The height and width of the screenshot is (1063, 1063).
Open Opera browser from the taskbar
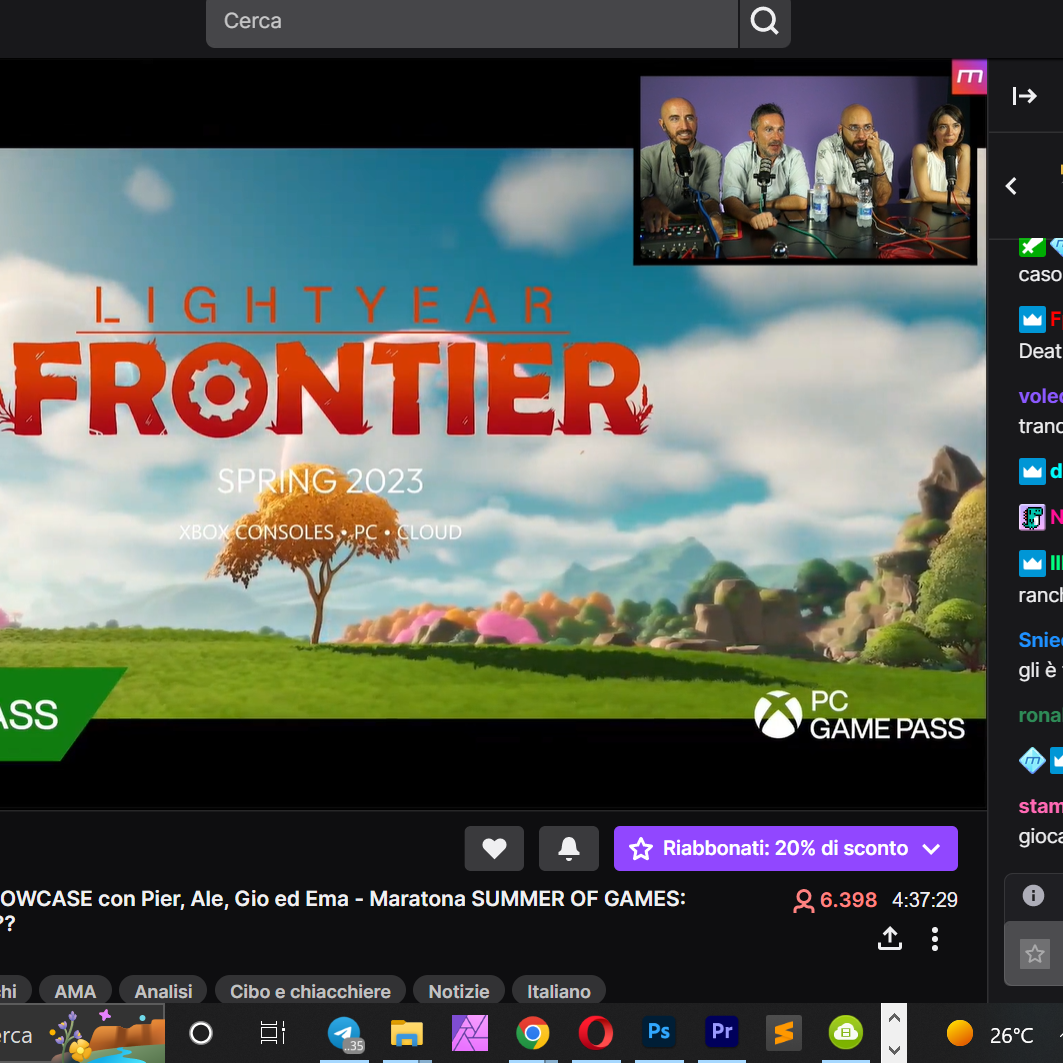(x=596, y=1033)
